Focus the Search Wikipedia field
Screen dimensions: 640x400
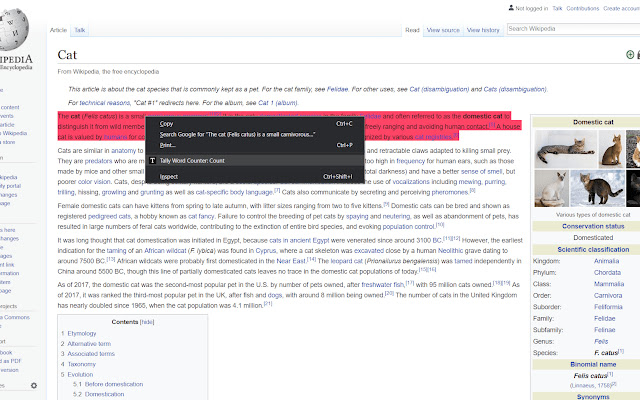[x=573, y=29]
